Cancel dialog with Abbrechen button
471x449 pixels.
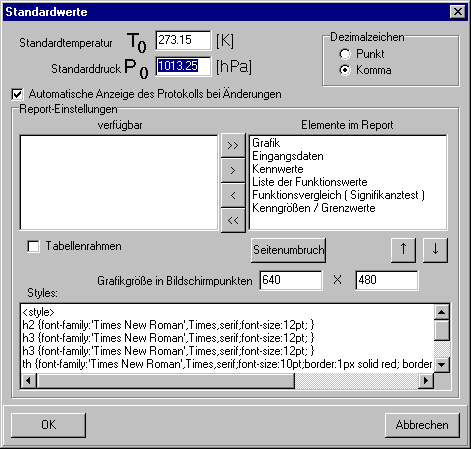pos(422,425)
